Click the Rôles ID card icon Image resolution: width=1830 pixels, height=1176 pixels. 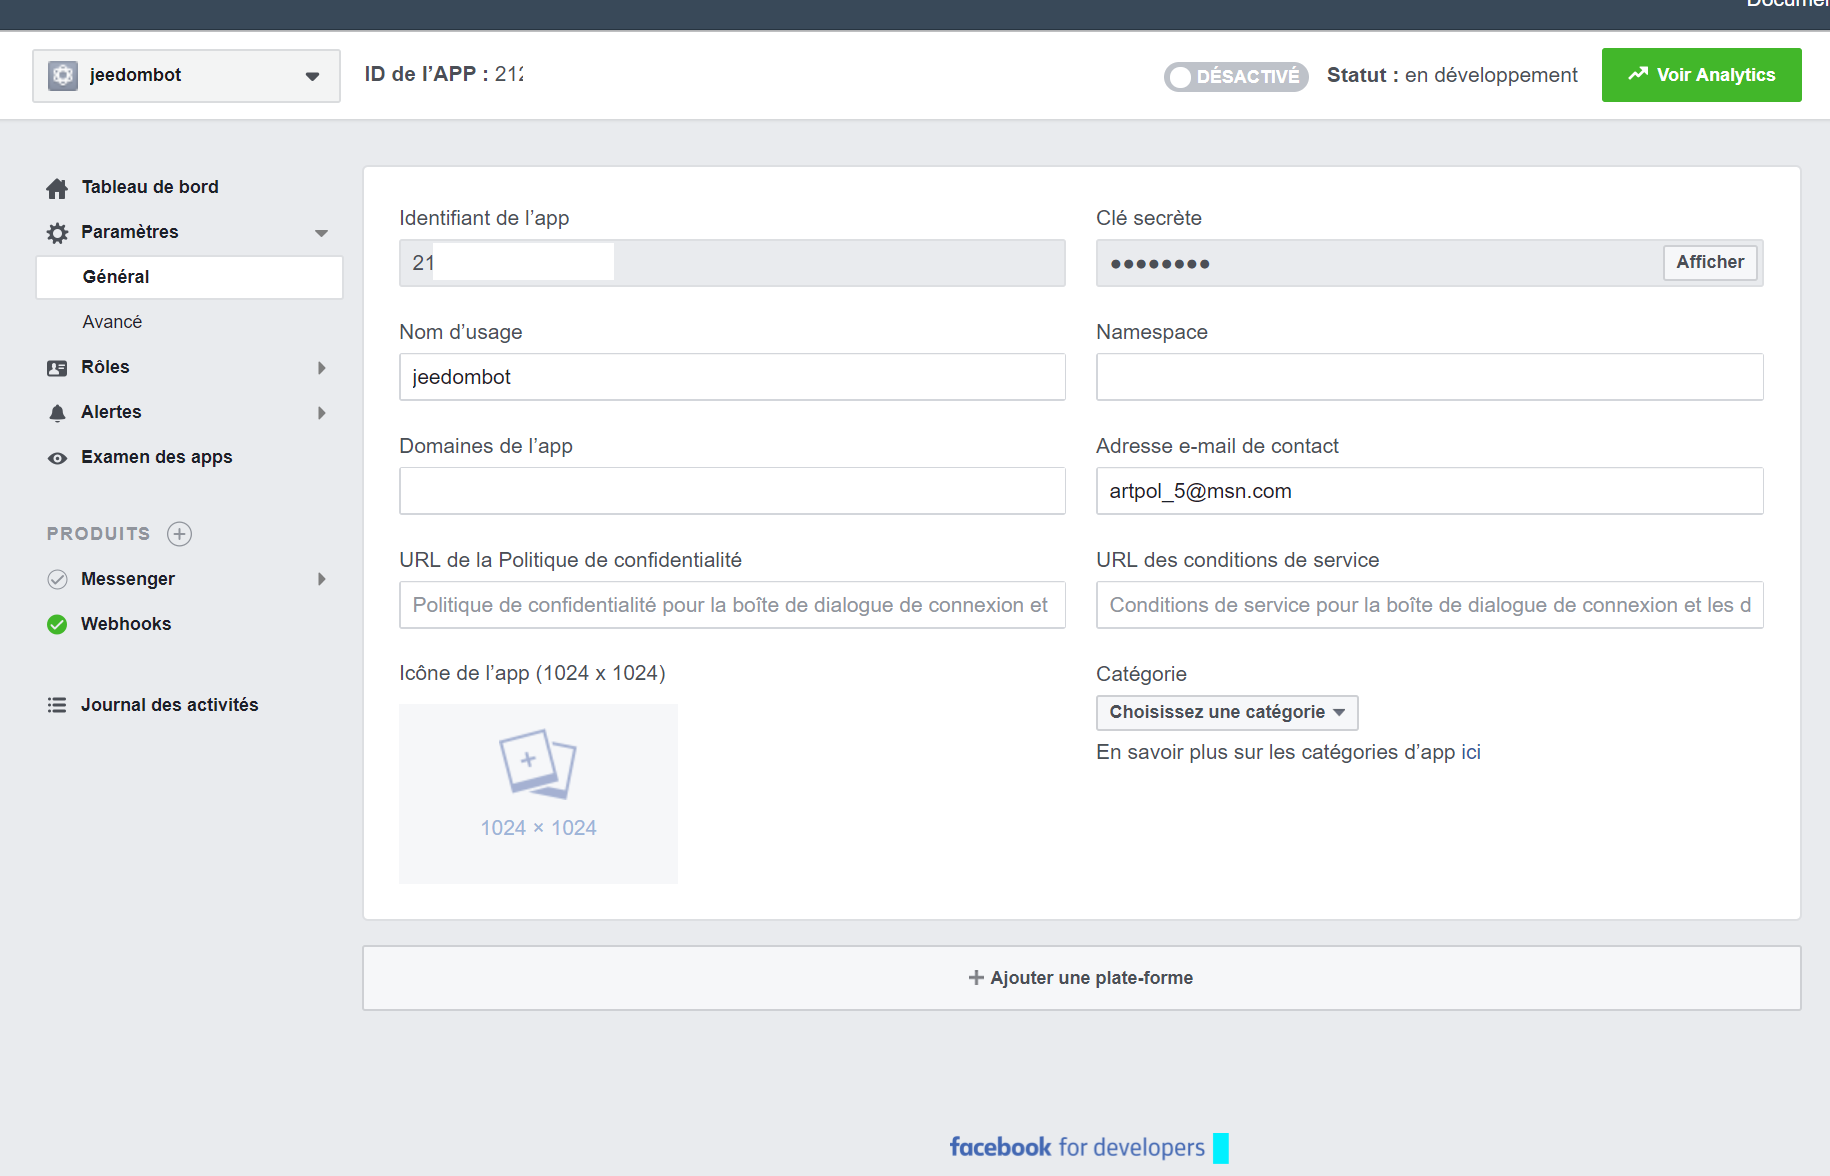click(57, 368)
